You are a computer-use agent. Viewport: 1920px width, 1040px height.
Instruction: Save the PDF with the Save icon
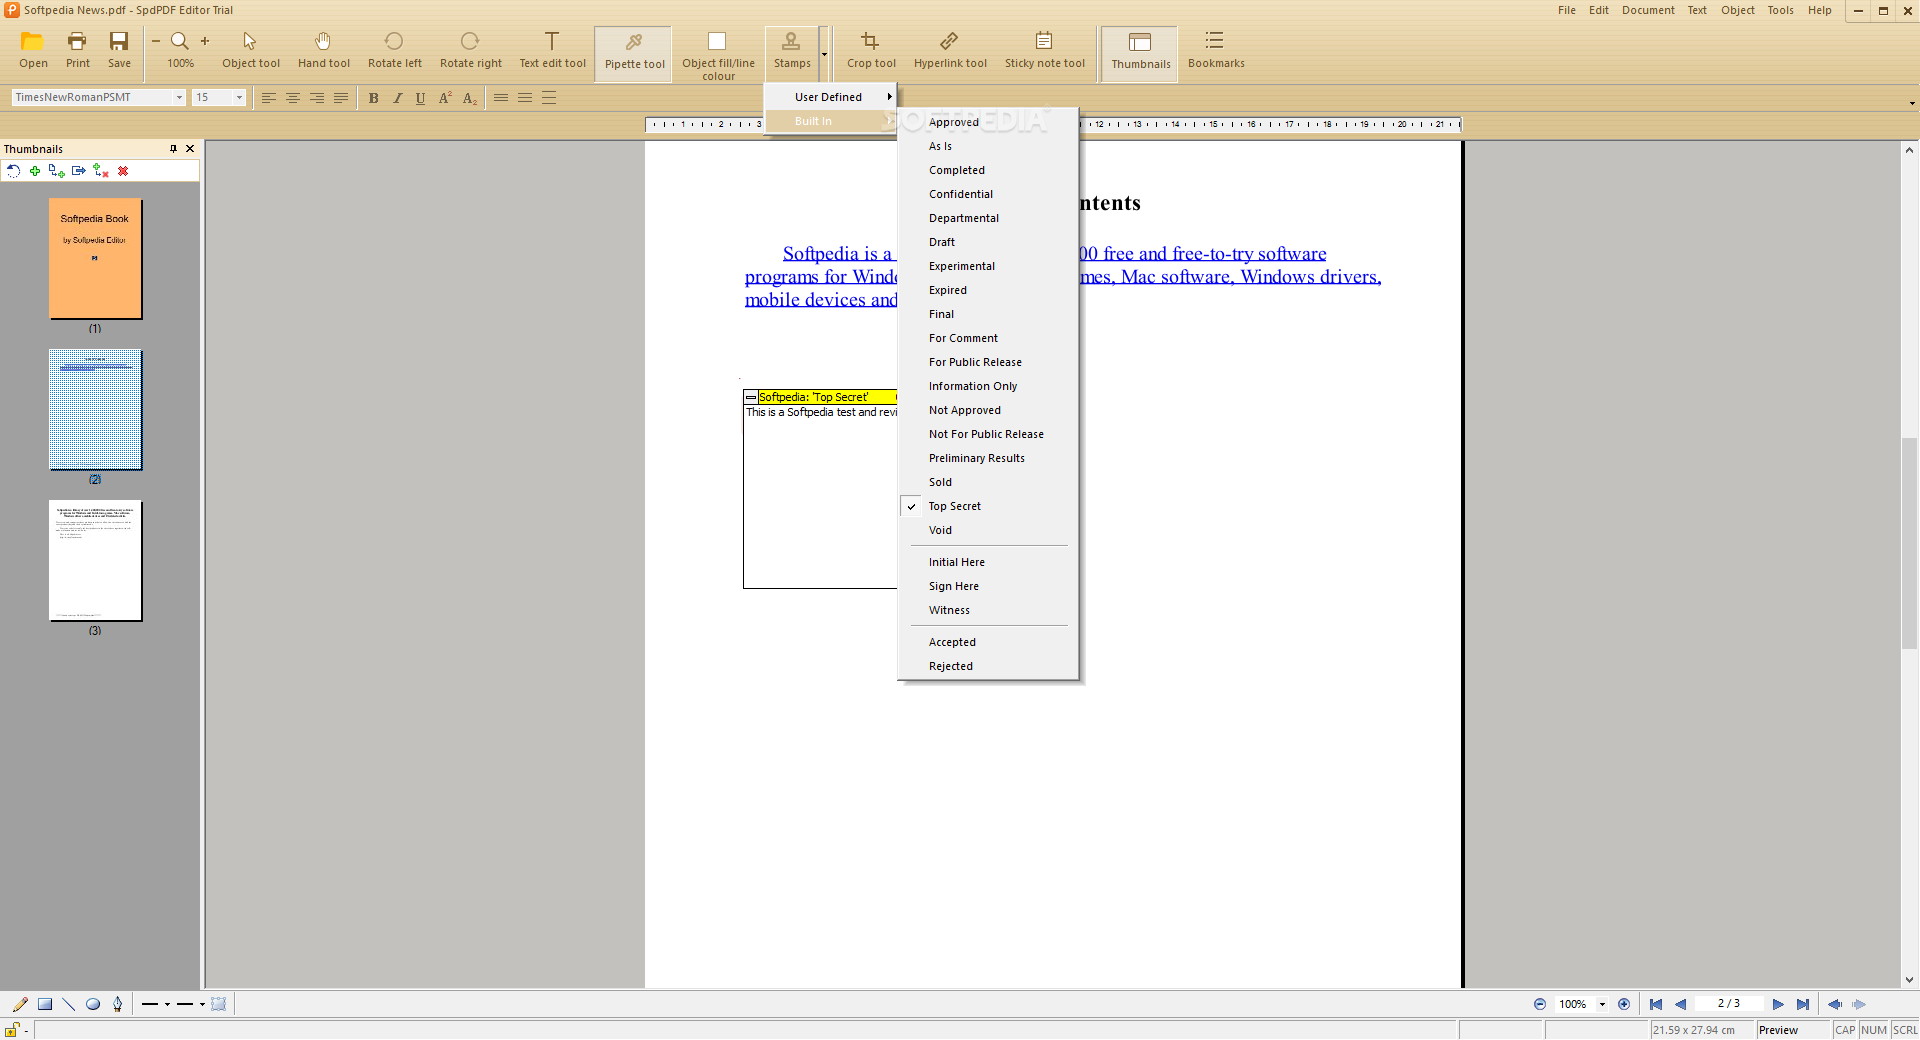(x=119, y=51)
